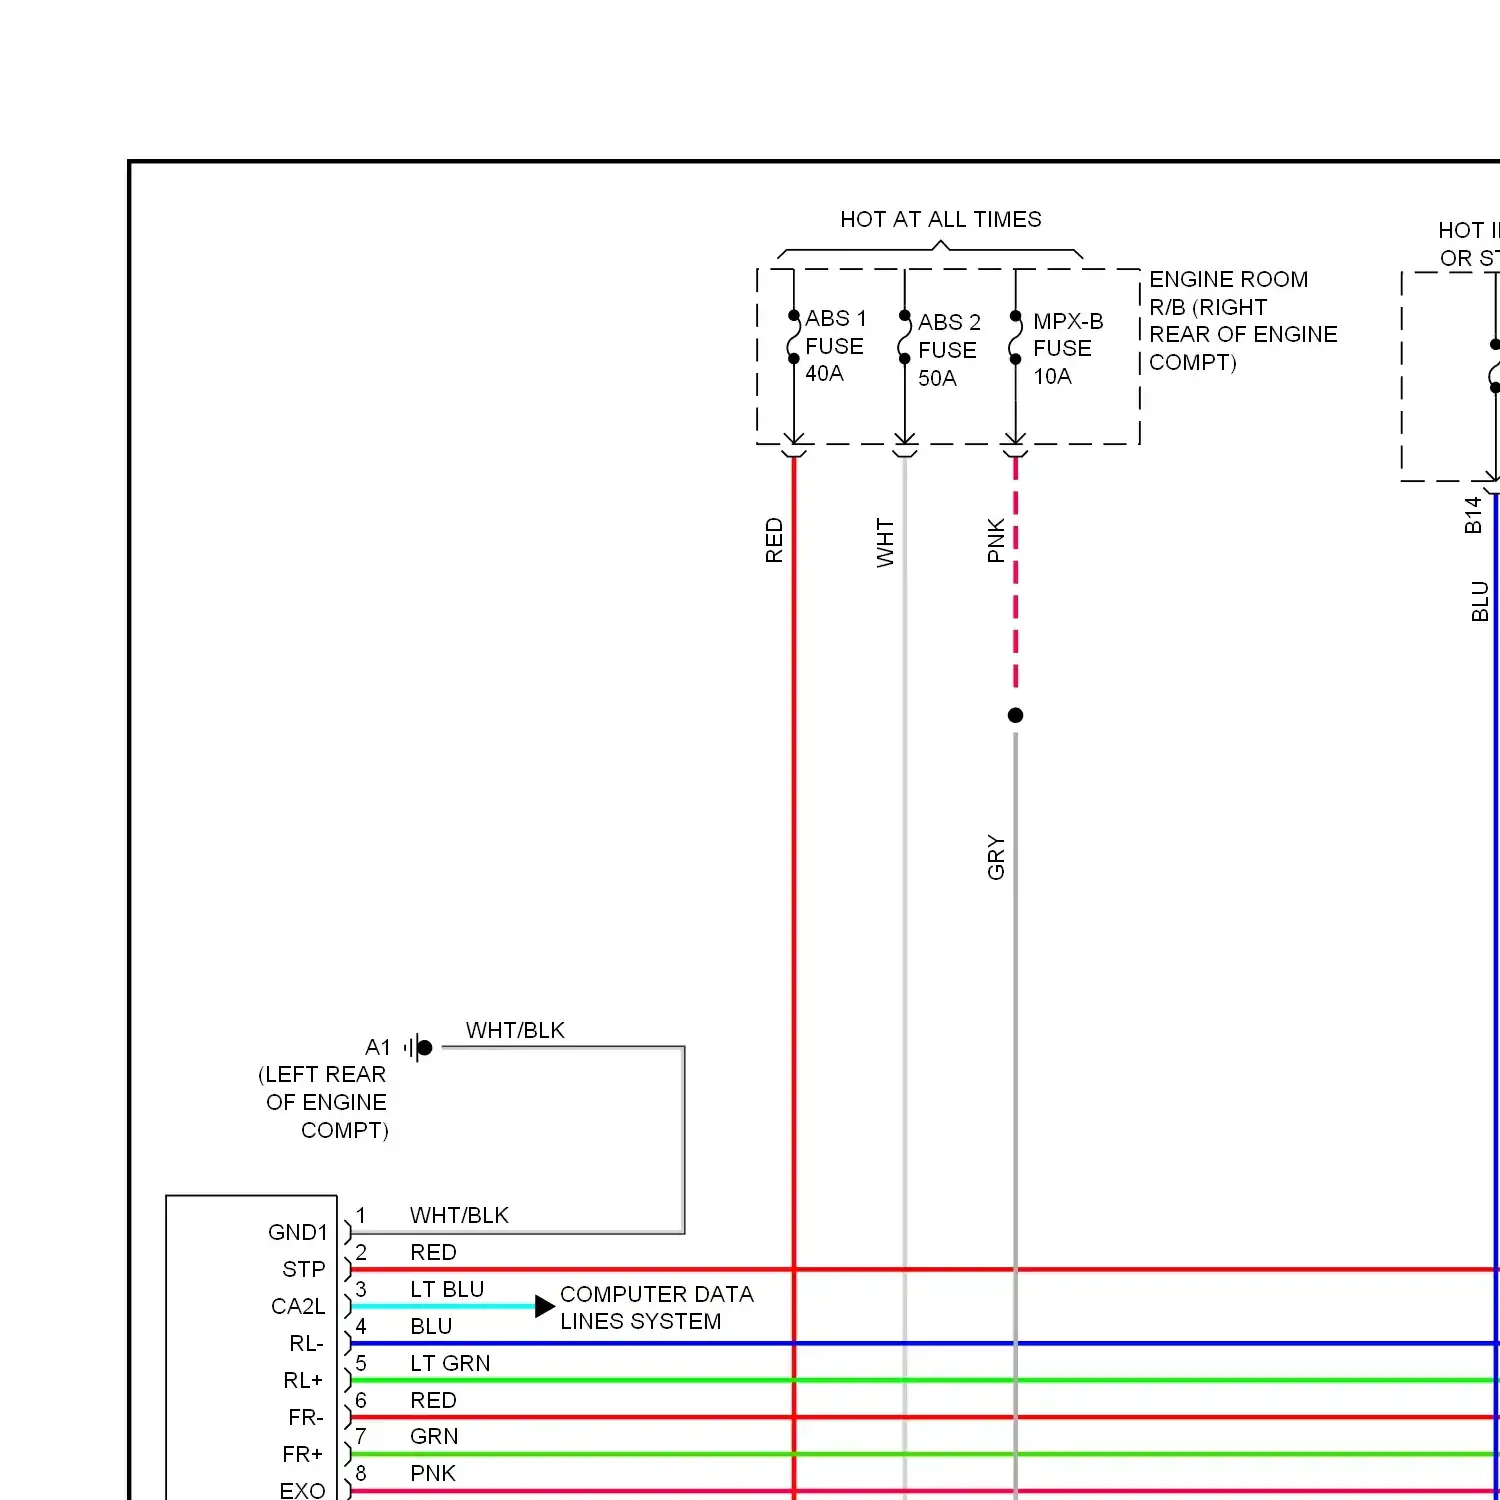
Task: Click pin 6 RED wire label
Action: pyautogui.click(x=433, y=1401)
